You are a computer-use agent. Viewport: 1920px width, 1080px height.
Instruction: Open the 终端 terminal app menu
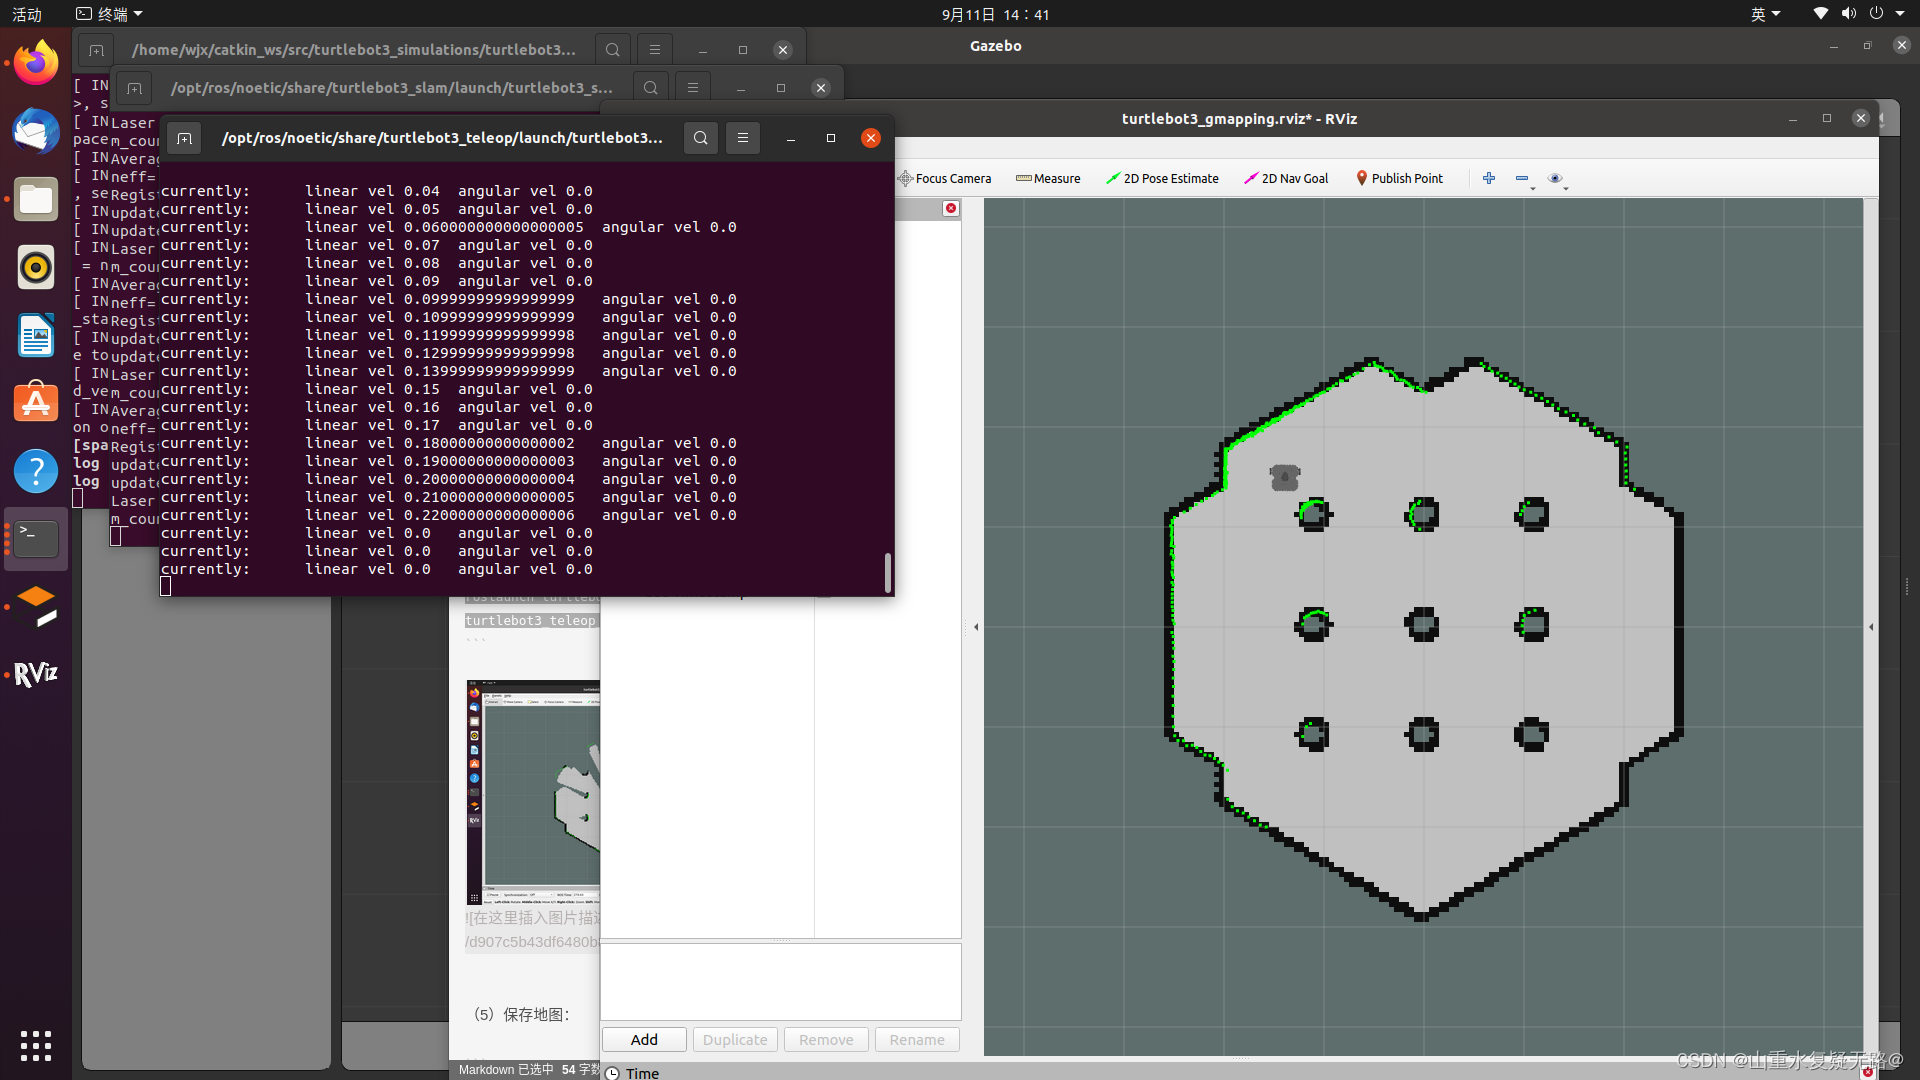110,14
